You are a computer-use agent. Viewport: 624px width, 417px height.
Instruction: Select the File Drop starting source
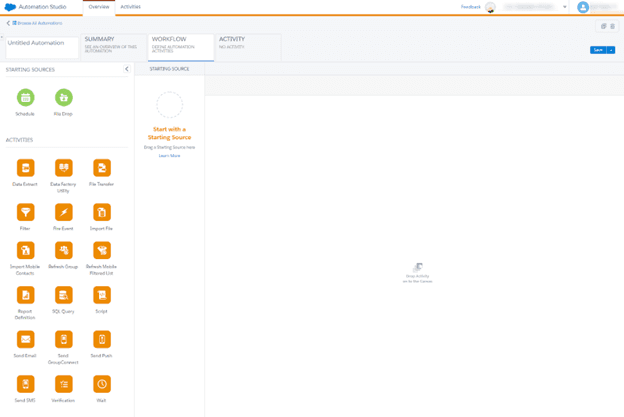pos(63,97)
